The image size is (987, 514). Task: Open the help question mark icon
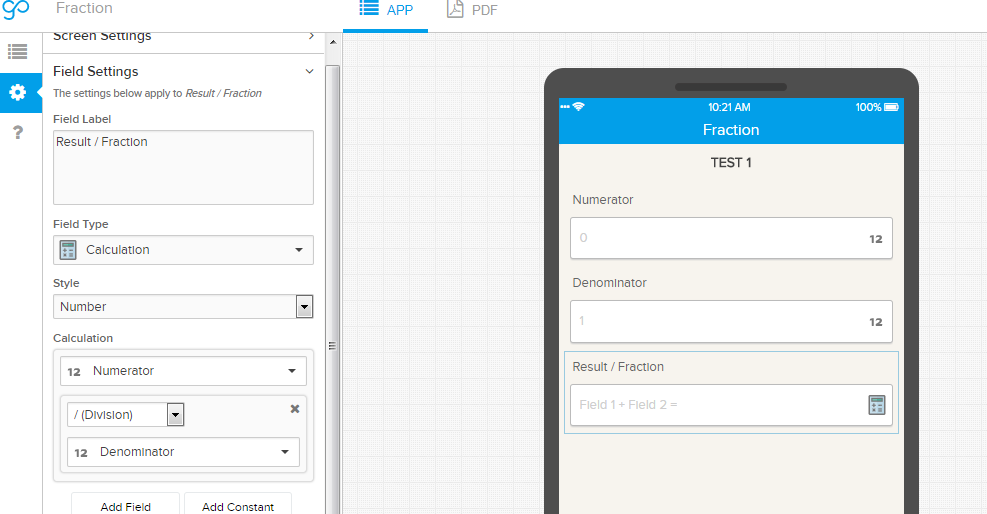click(17, 133)
